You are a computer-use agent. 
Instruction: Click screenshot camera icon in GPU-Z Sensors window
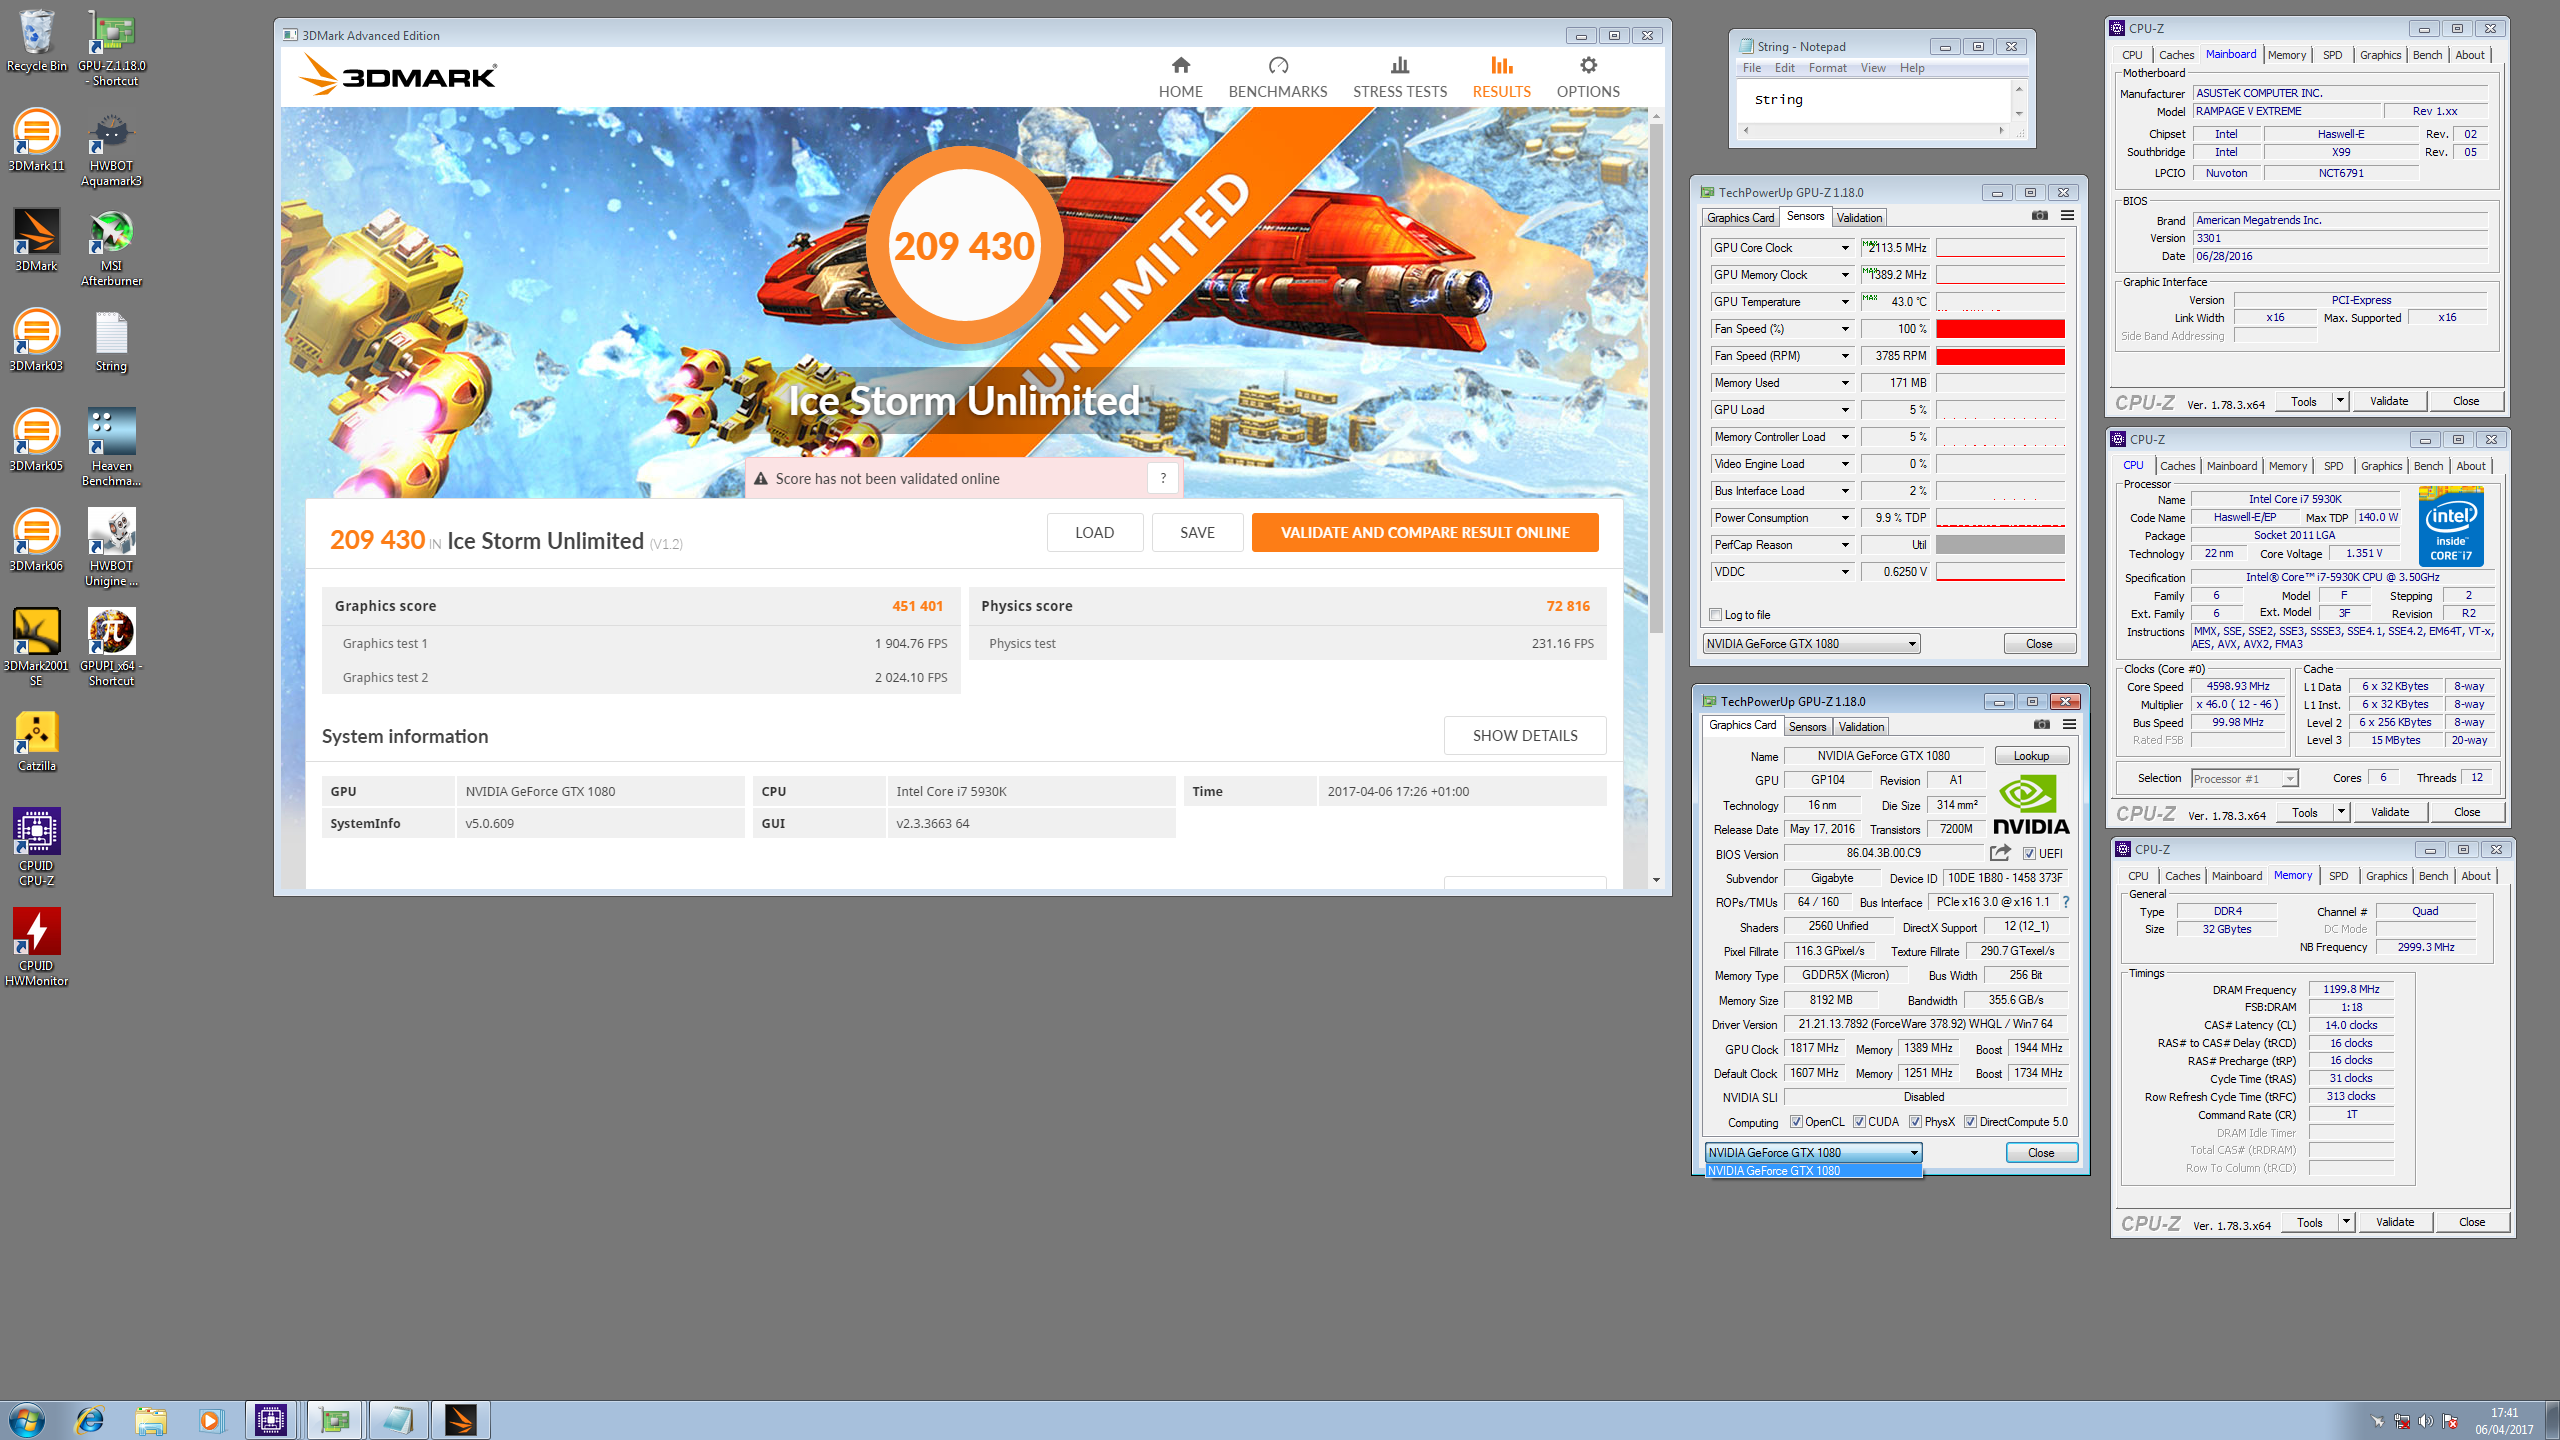[x=2040, y=216]
